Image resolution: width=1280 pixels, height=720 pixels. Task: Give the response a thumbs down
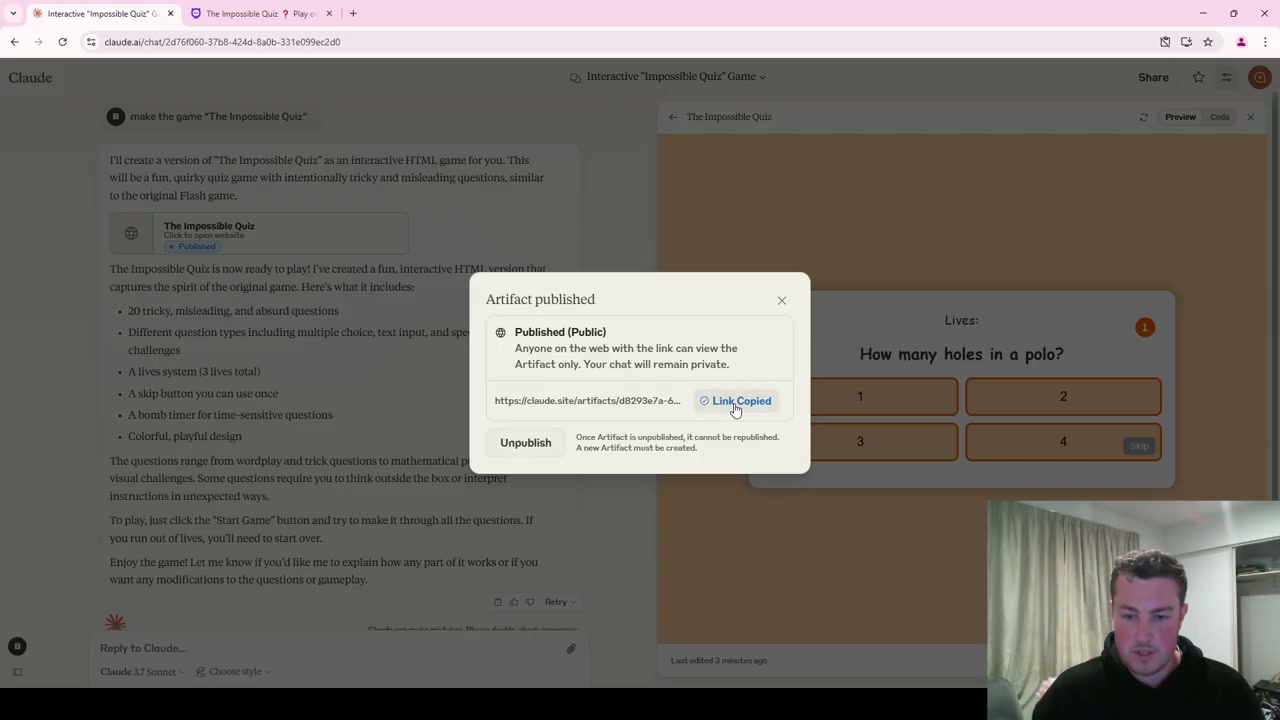pos(530,602)
